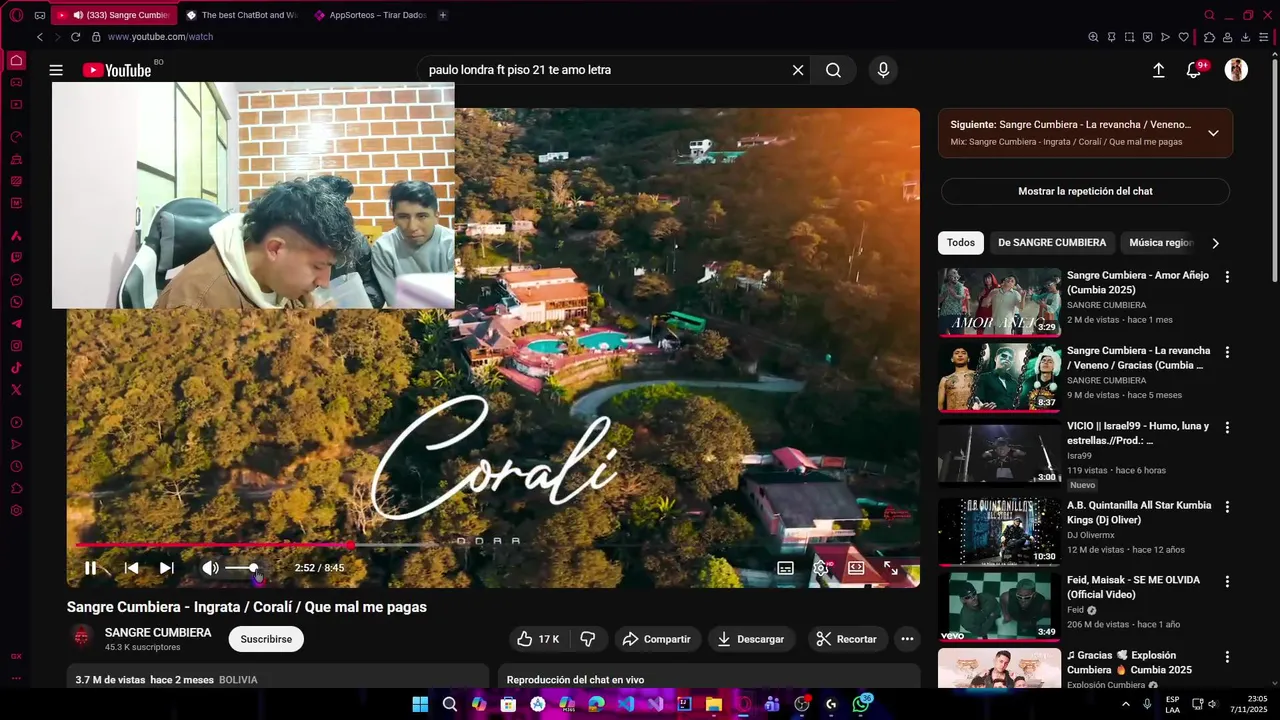Select the De SANGRE CUMBIERA chip
This screenshot has width=1280, height=720.
click(x=1052, y=243)
